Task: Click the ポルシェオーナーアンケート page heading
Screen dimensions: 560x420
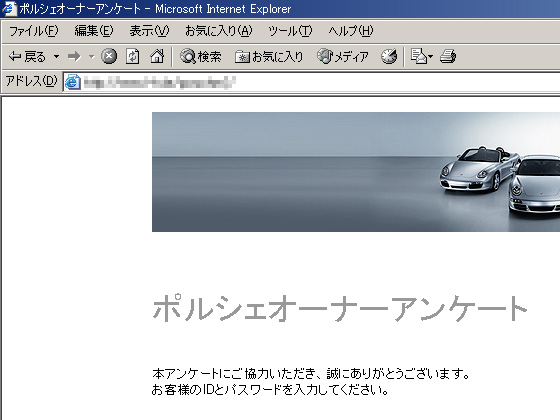Action: [x=340, y=308]
